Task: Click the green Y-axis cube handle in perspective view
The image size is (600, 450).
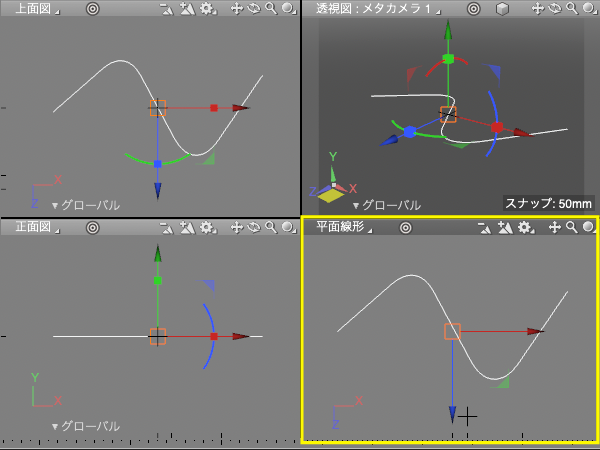Action: click(x=449, y=59)
